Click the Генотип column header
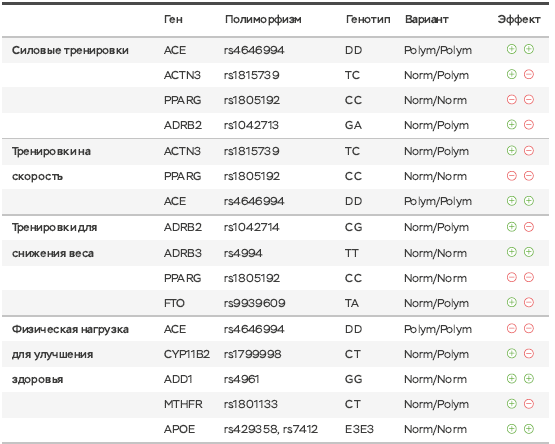Screen dimensions: 555x444 point(368,19)
